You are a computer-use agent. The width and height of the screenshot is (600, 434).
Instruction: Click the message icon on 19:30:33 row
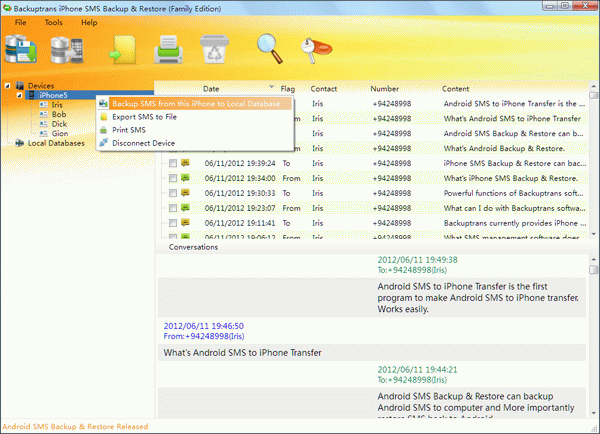click(x=185, y=193)
